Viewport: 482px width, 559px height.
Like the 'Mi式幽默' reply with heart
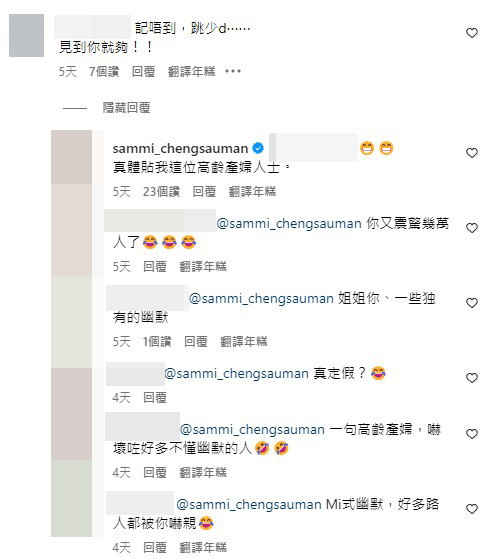[472, 509]
